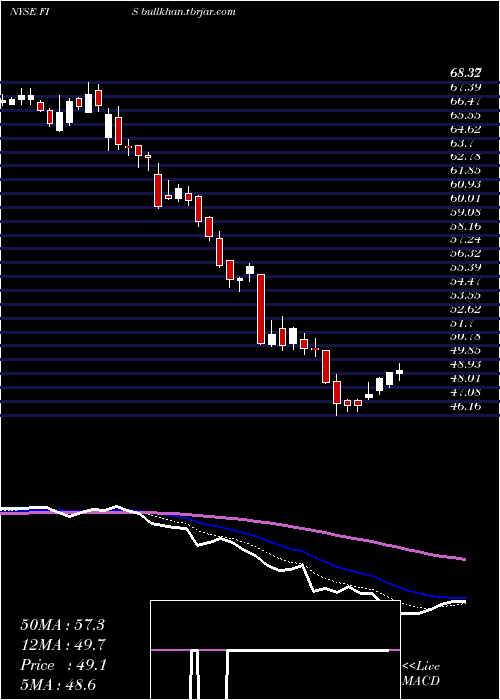Select the 55.39 price level

(465, 267)
